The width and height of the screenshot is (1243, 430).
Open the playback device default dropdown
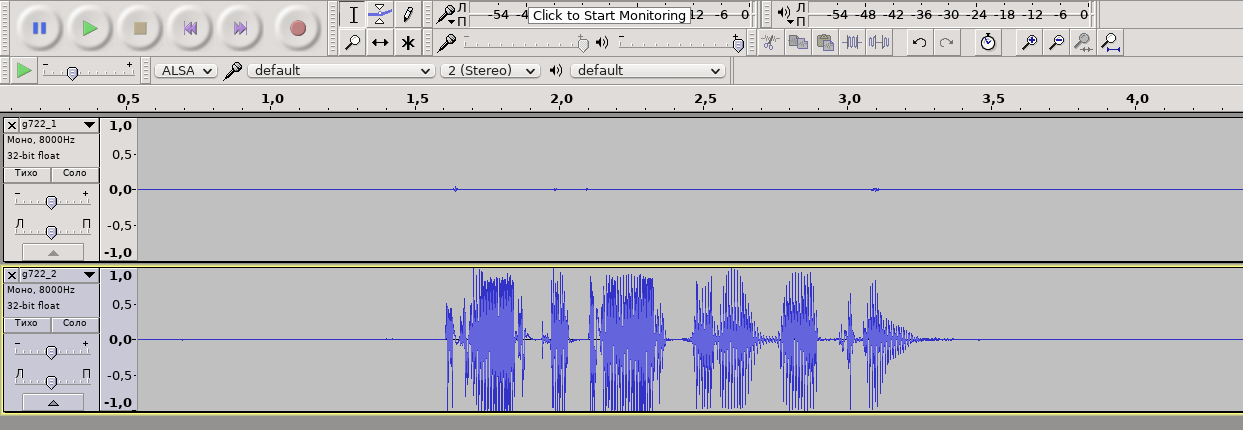648,71
